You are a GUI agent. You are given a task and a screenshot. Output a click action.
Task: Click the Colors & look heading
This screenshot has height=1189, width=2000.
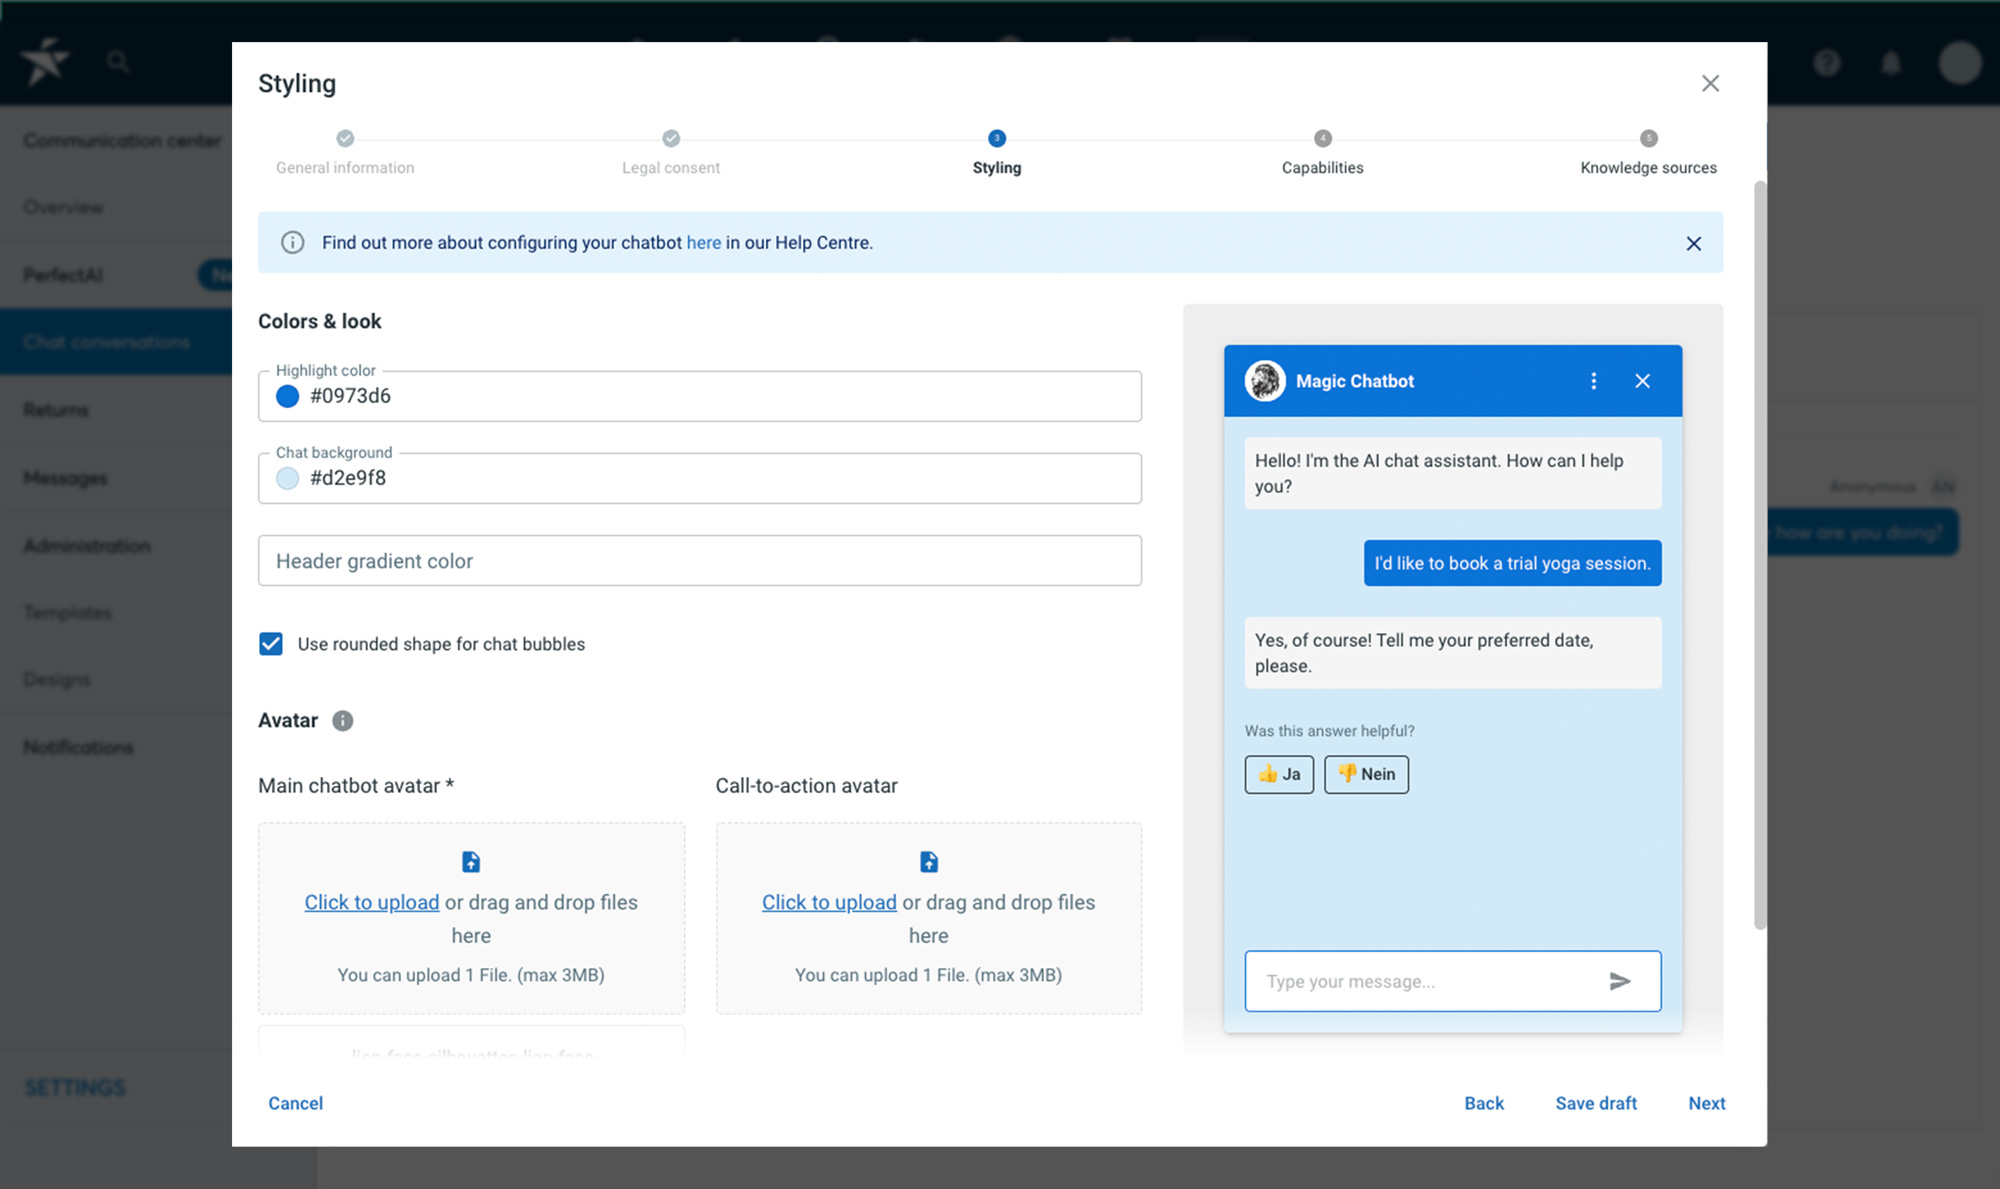(x=320, y=321)
